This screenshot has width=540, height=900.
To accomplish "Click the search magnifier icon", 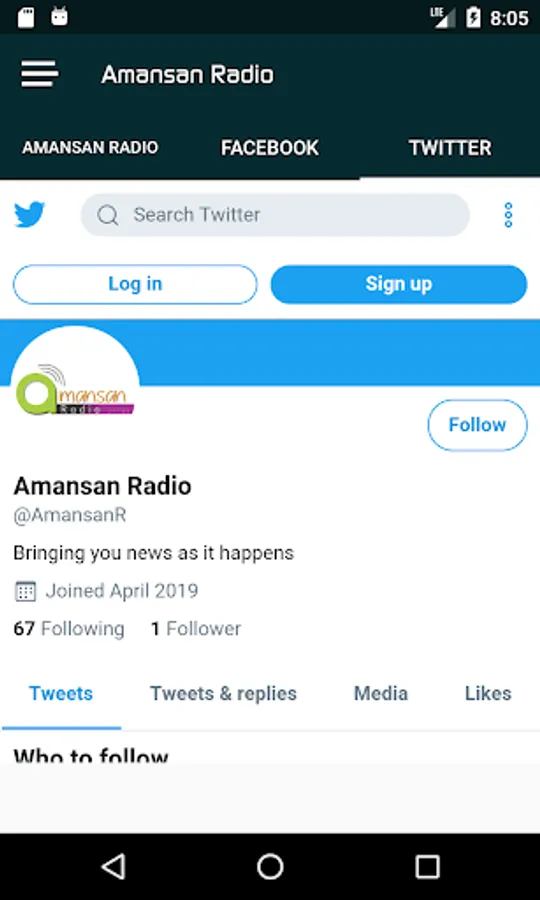I will coord(108,215).
